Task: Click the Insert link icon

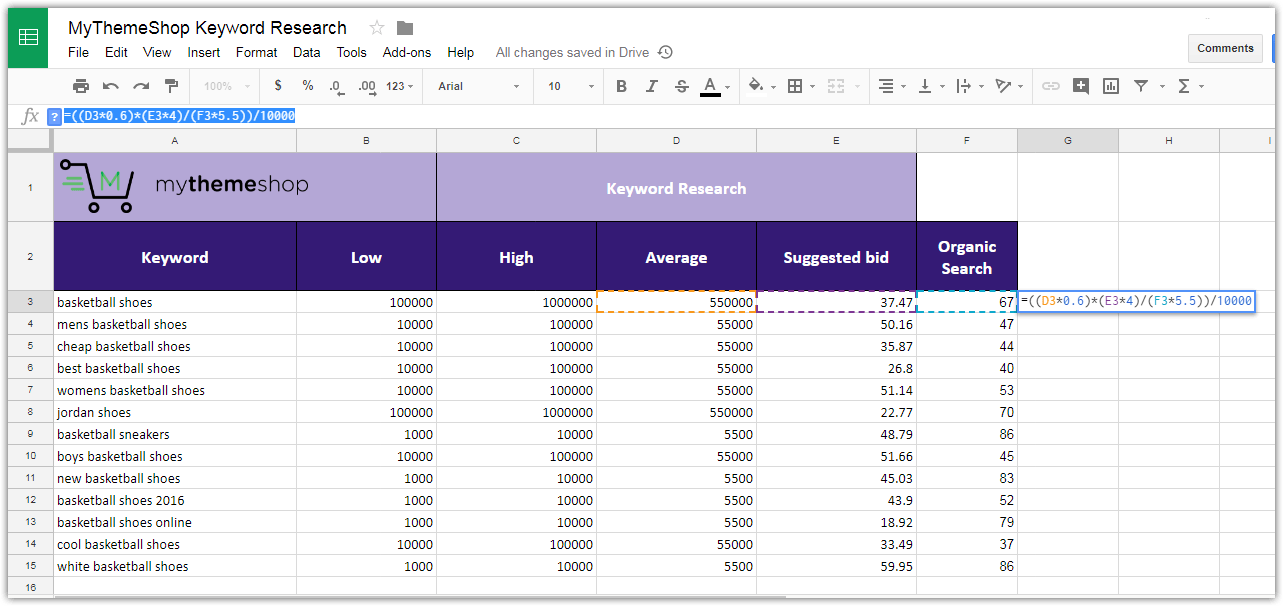Action: pyautogui.click(x=1051, y=86)
